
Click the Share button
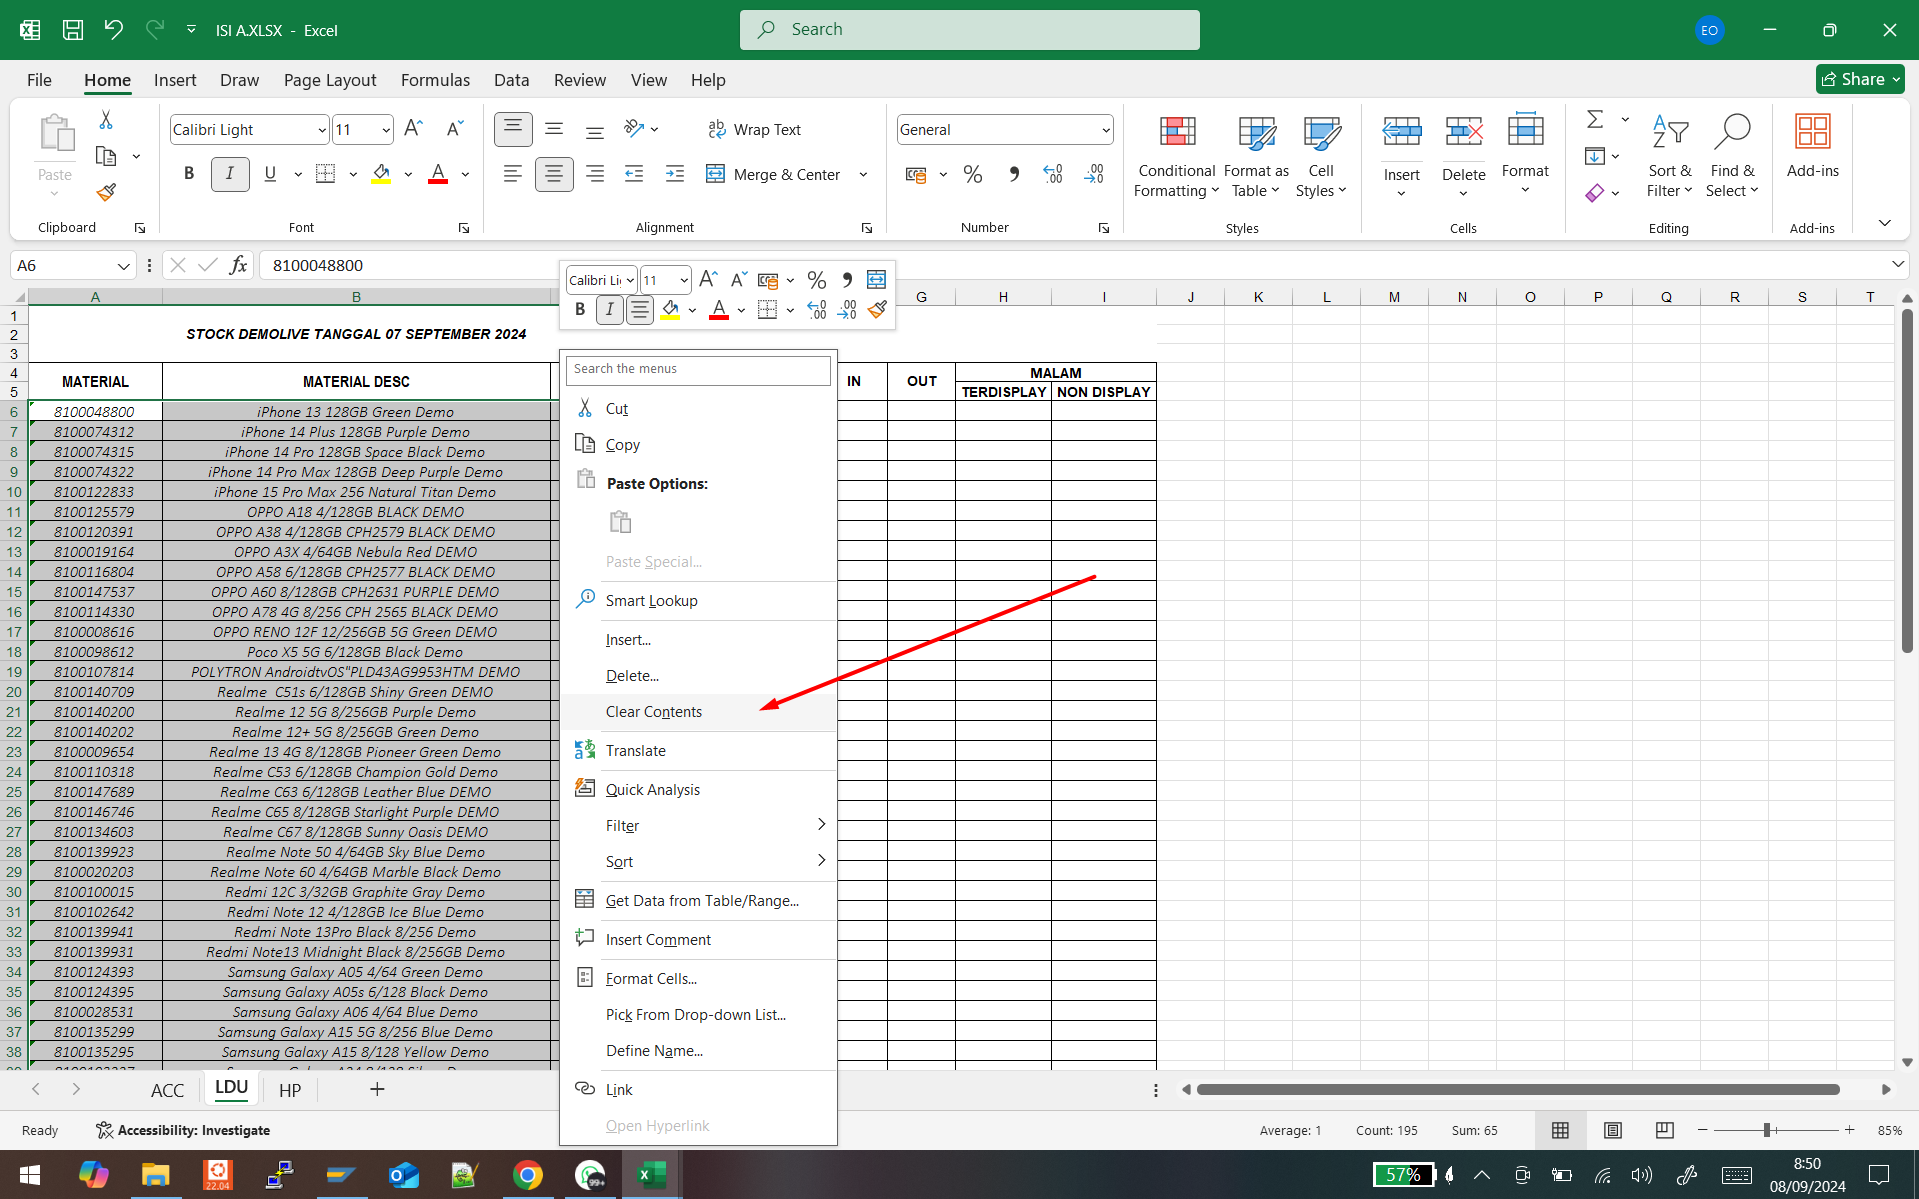1859,79
